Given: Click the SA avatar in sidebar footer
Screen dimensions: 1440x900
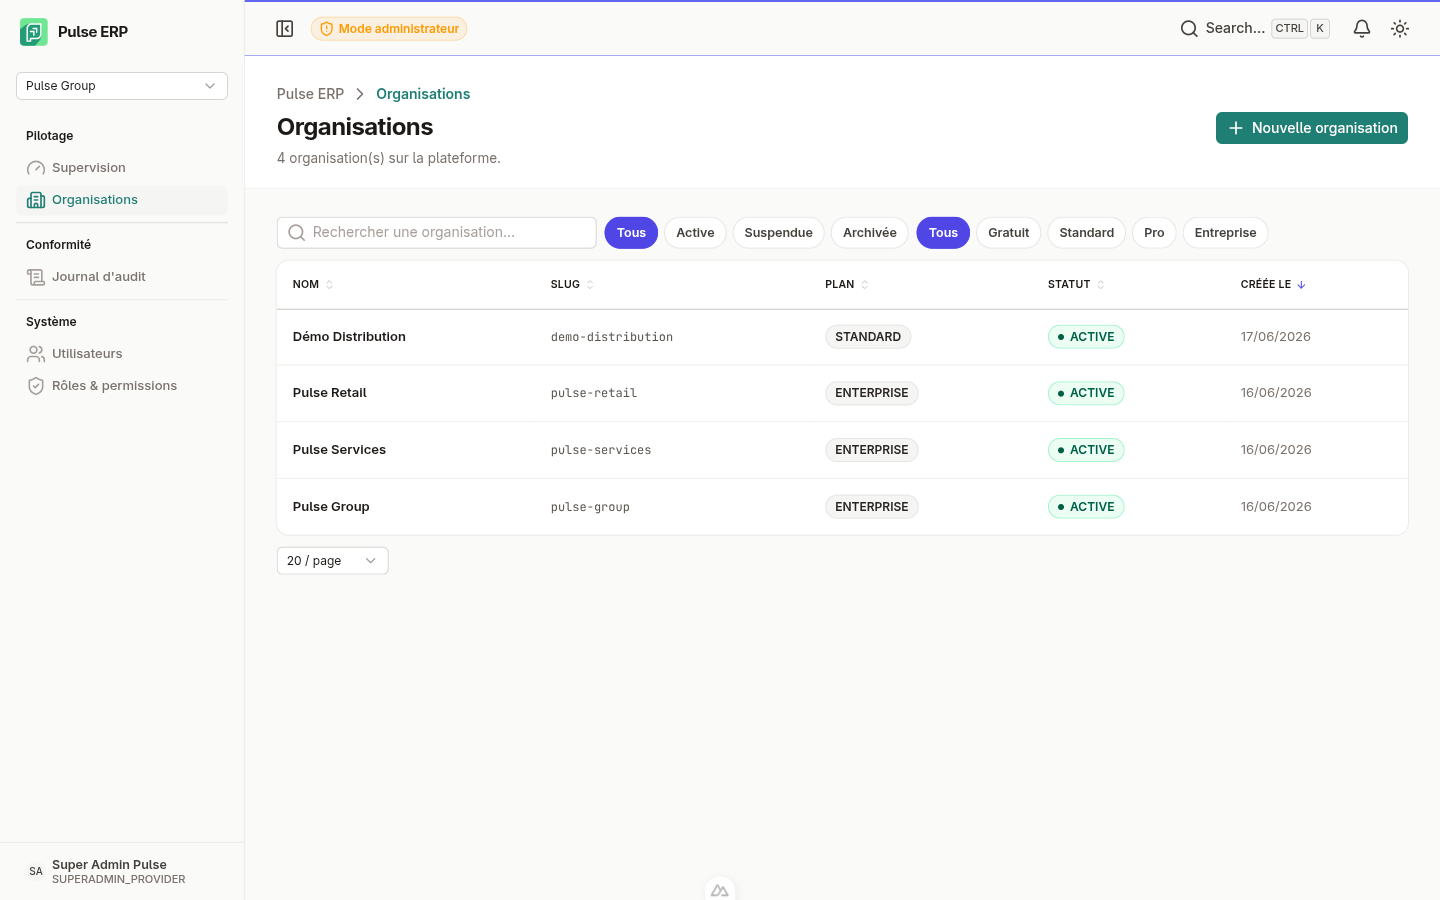Looking at the screenshot, I should (36, 871).
